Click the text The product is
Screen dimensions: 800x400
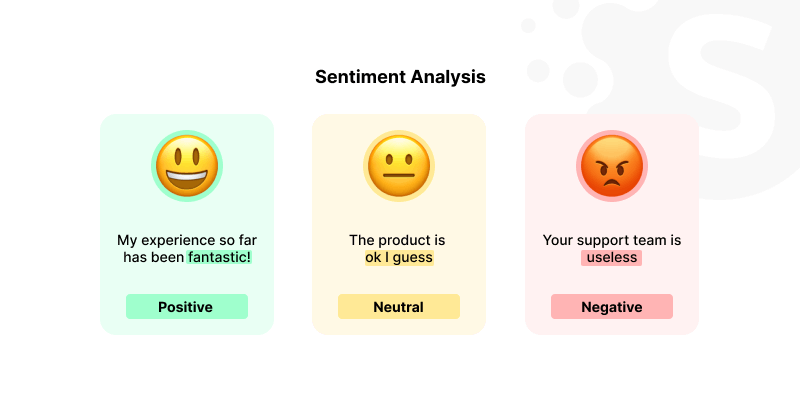pyautogui.click(x=397, y=240)
